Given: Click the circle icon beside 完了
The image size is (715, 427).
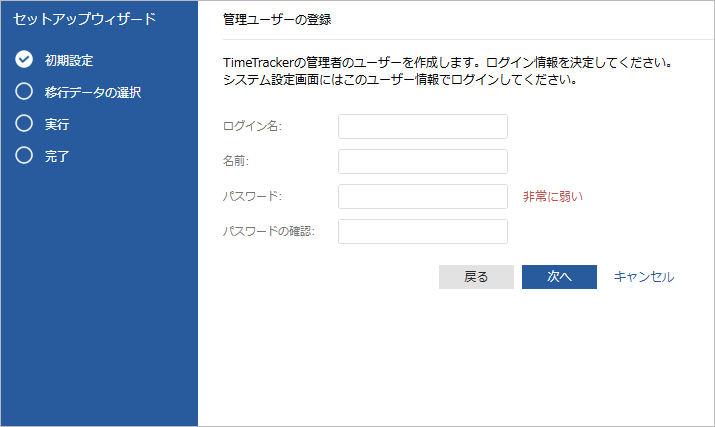Looking at the screenshot, I should pos(25,156).
